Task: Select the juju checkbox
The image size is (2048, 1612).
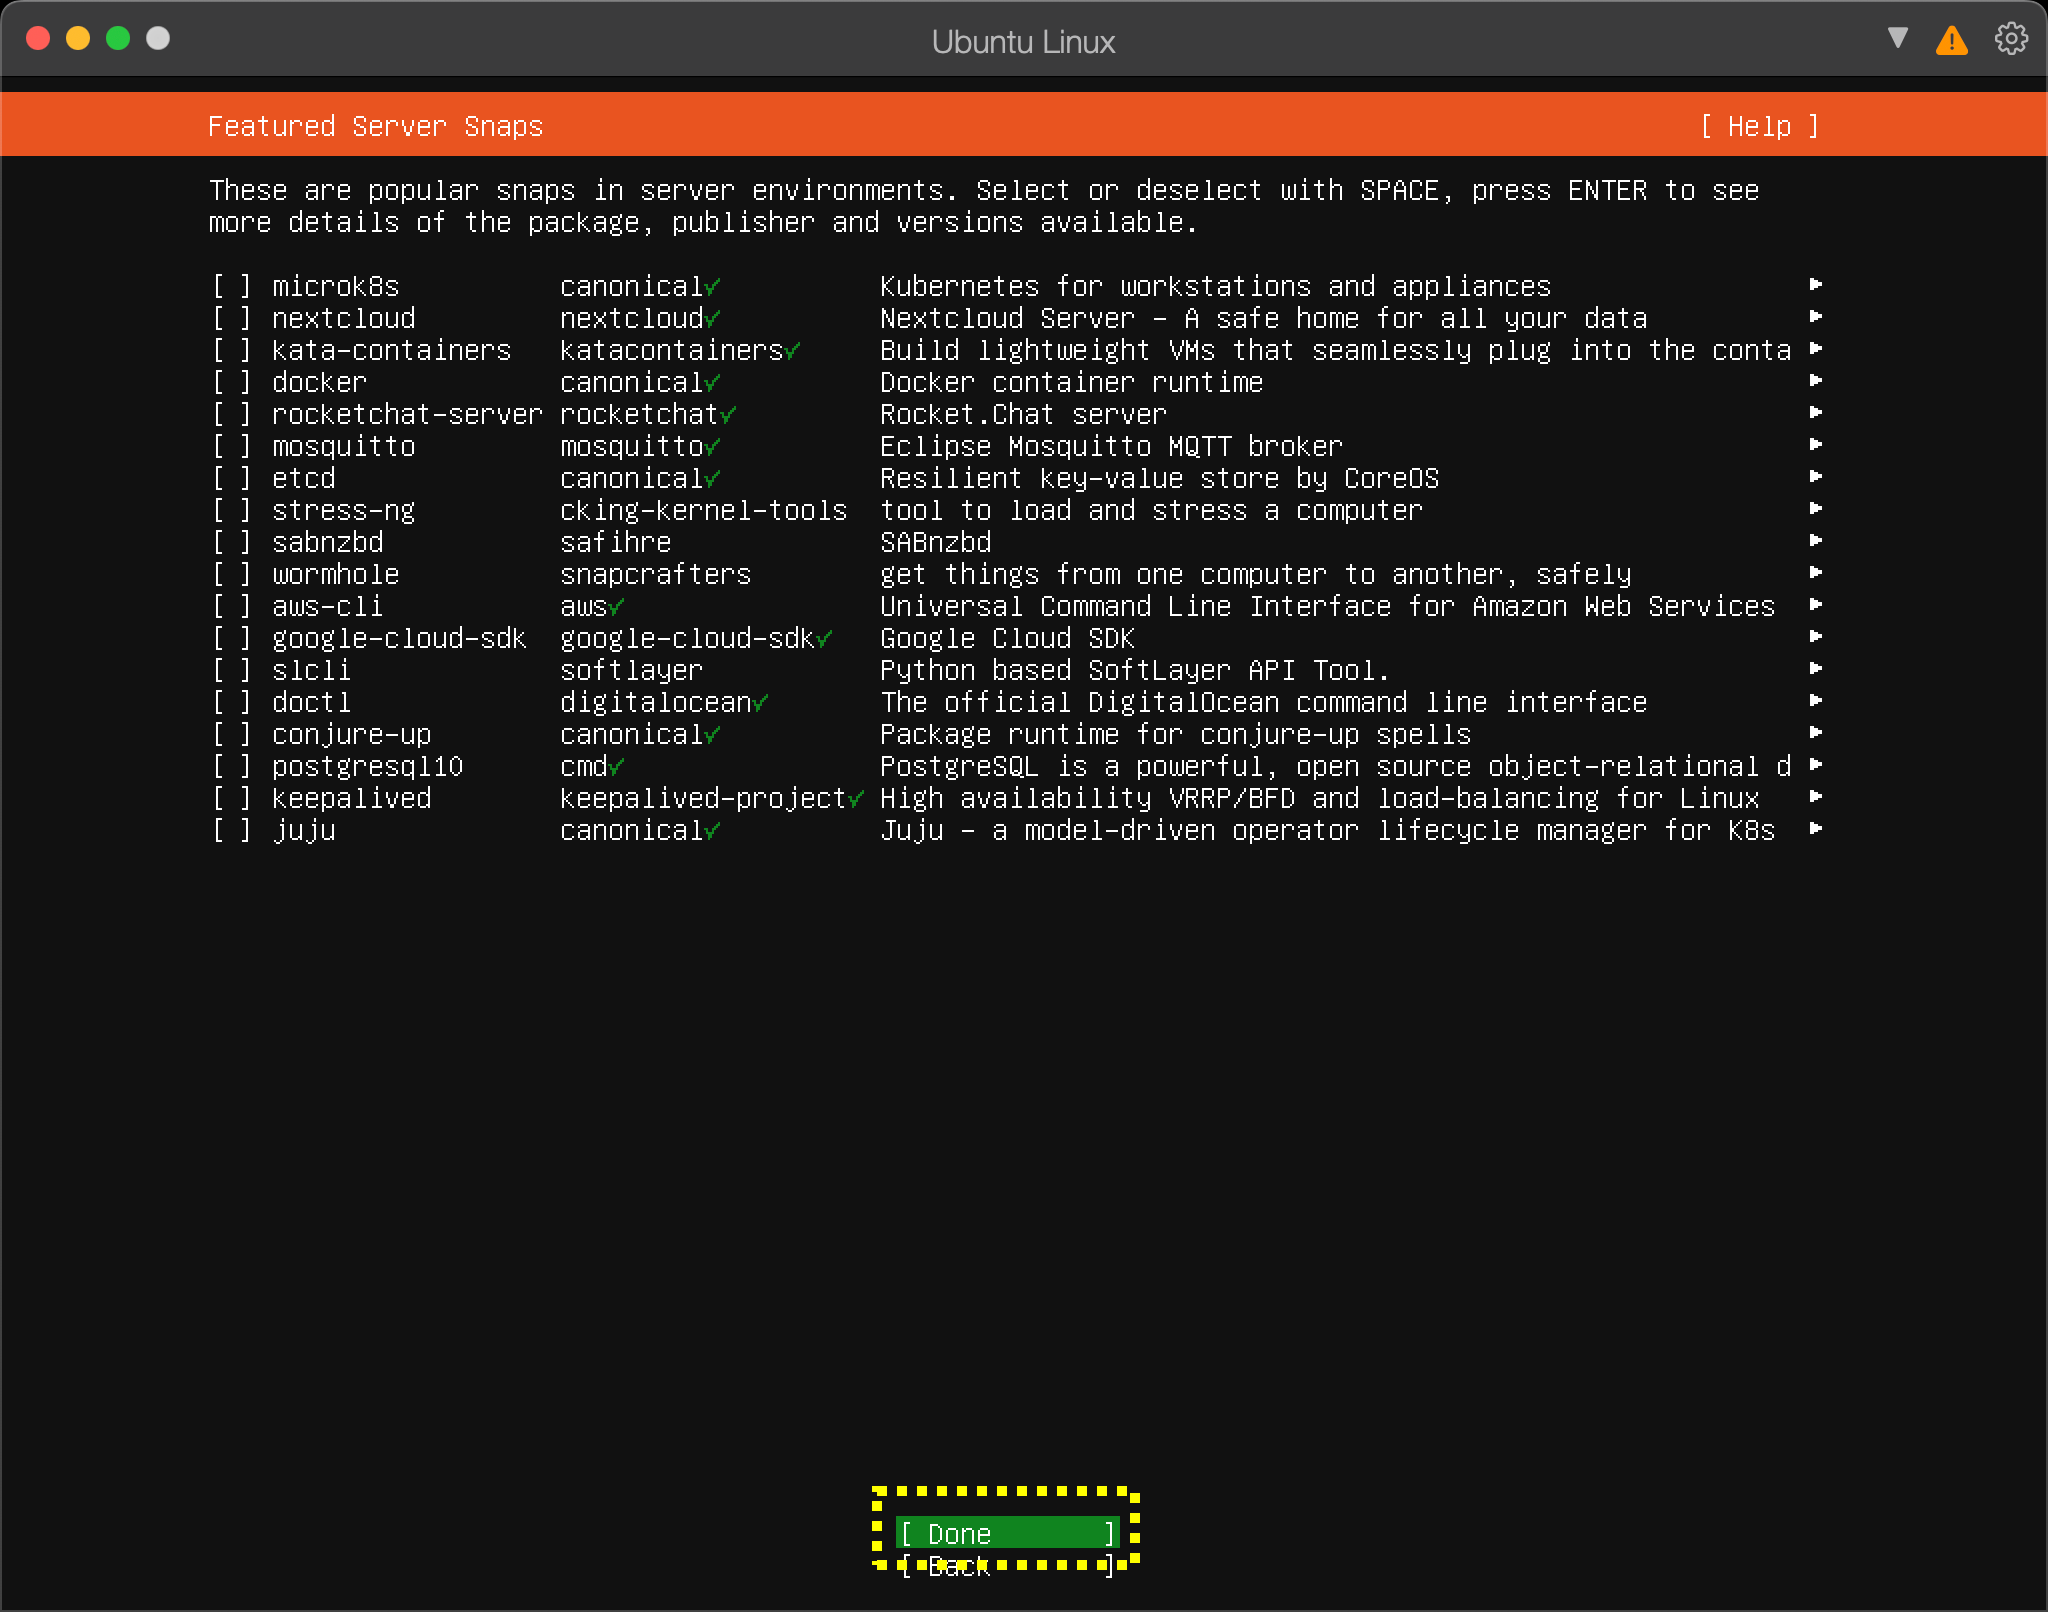Action: pyautogui.click(x=231, y=831)
